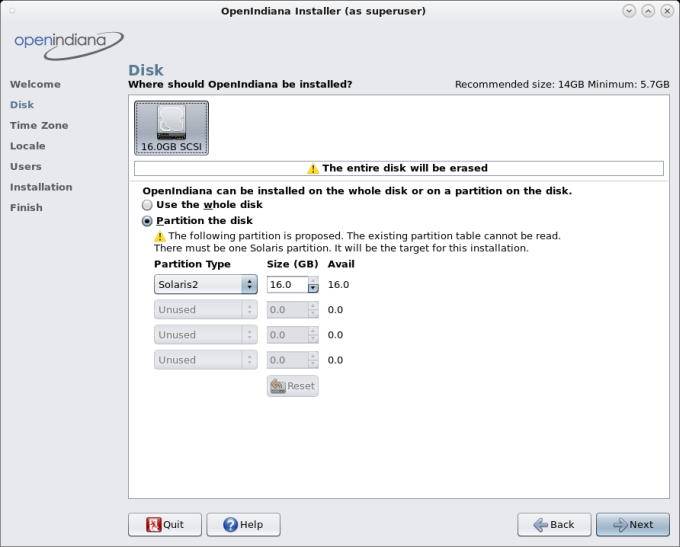Select the Locale step in the sidebar
680x547 pixels.
click(x=28, y=146)
